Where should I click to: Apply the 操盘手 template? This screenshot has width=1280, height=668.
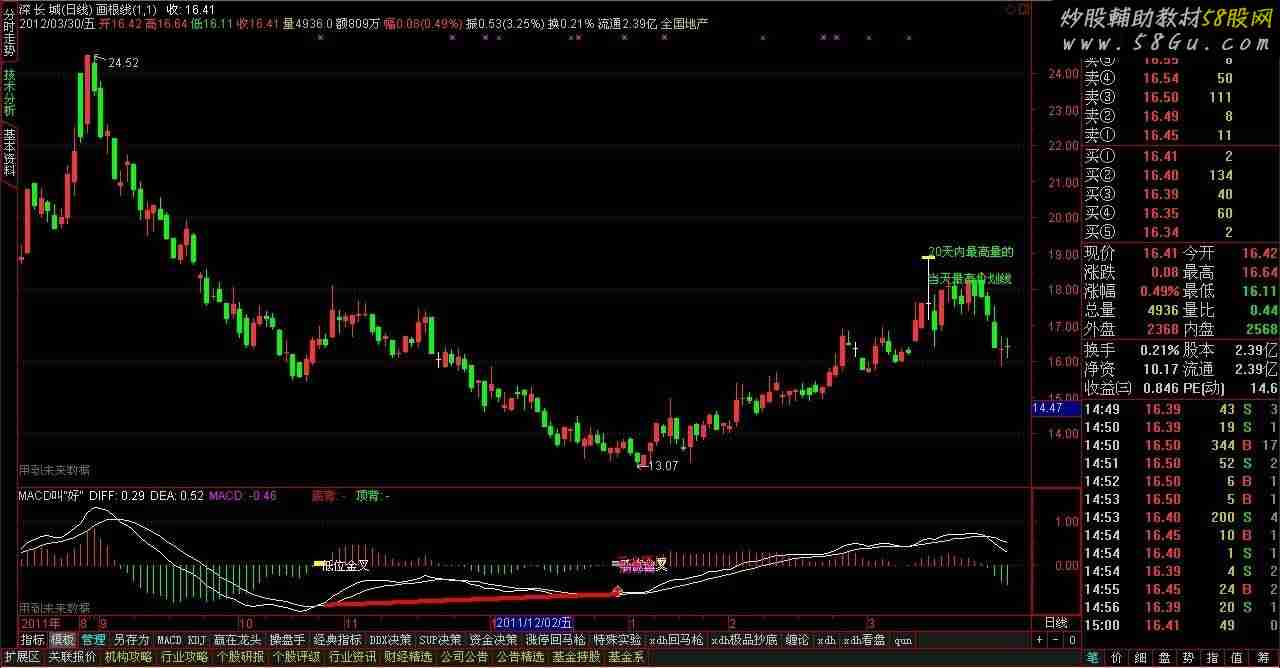[287, 640]
